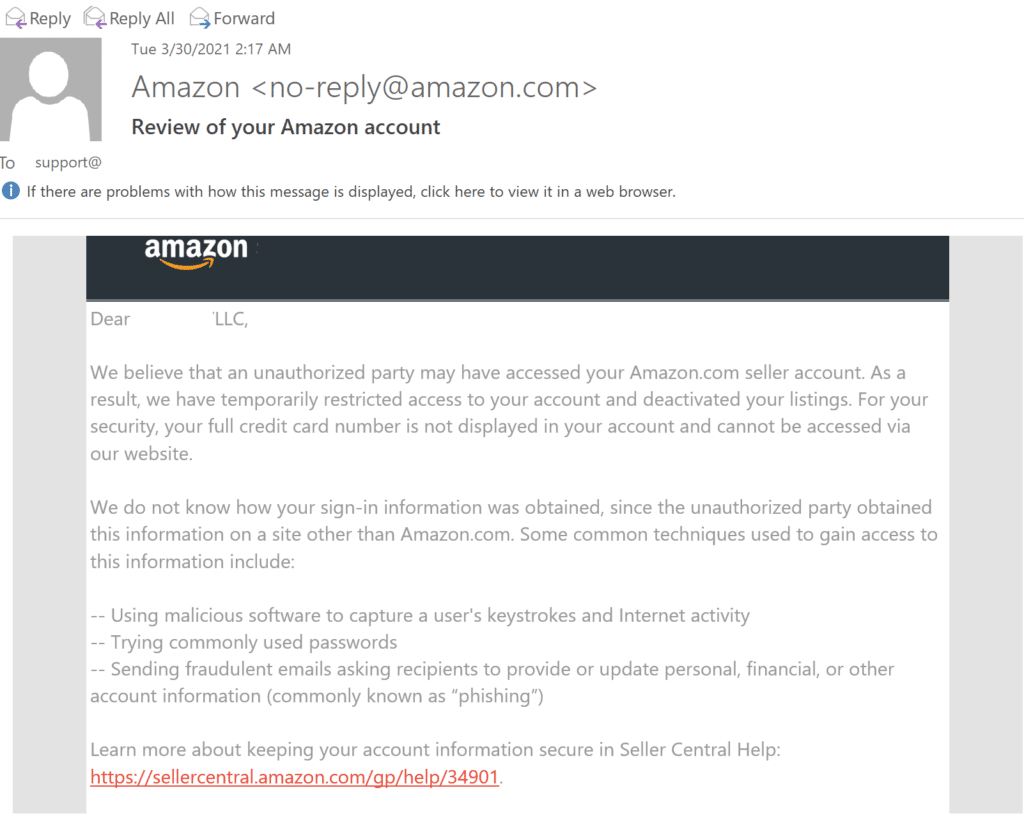Choose the Reply All text label

pyautogui.click(x=142, y=18)
